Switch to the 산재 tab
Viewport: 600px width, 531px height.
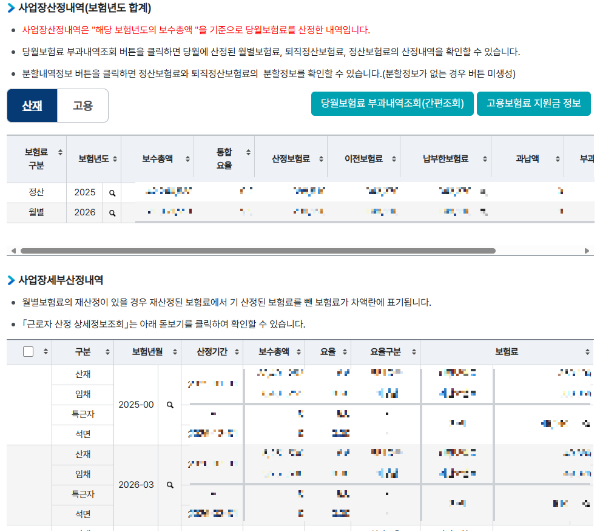tap(32, 106)
